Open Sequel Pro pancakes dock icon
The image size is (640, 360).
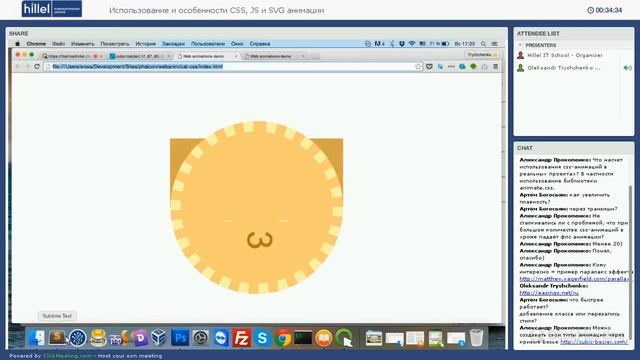pos(98,338)
